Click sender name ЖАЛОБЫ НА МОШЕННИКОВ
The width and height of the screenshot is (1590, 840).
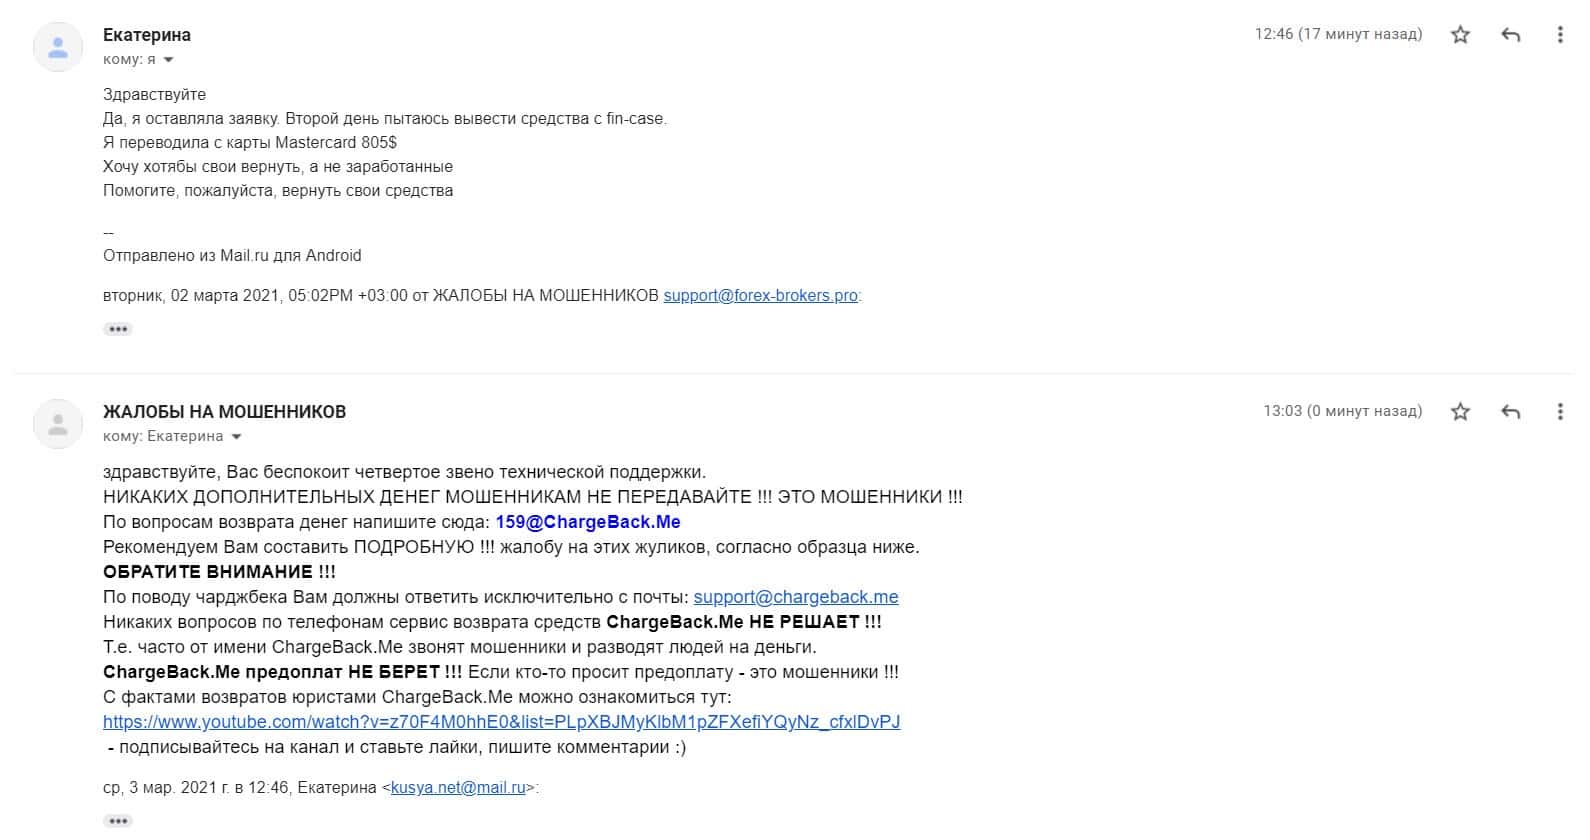pyautogui.click(x=225, y=412)
